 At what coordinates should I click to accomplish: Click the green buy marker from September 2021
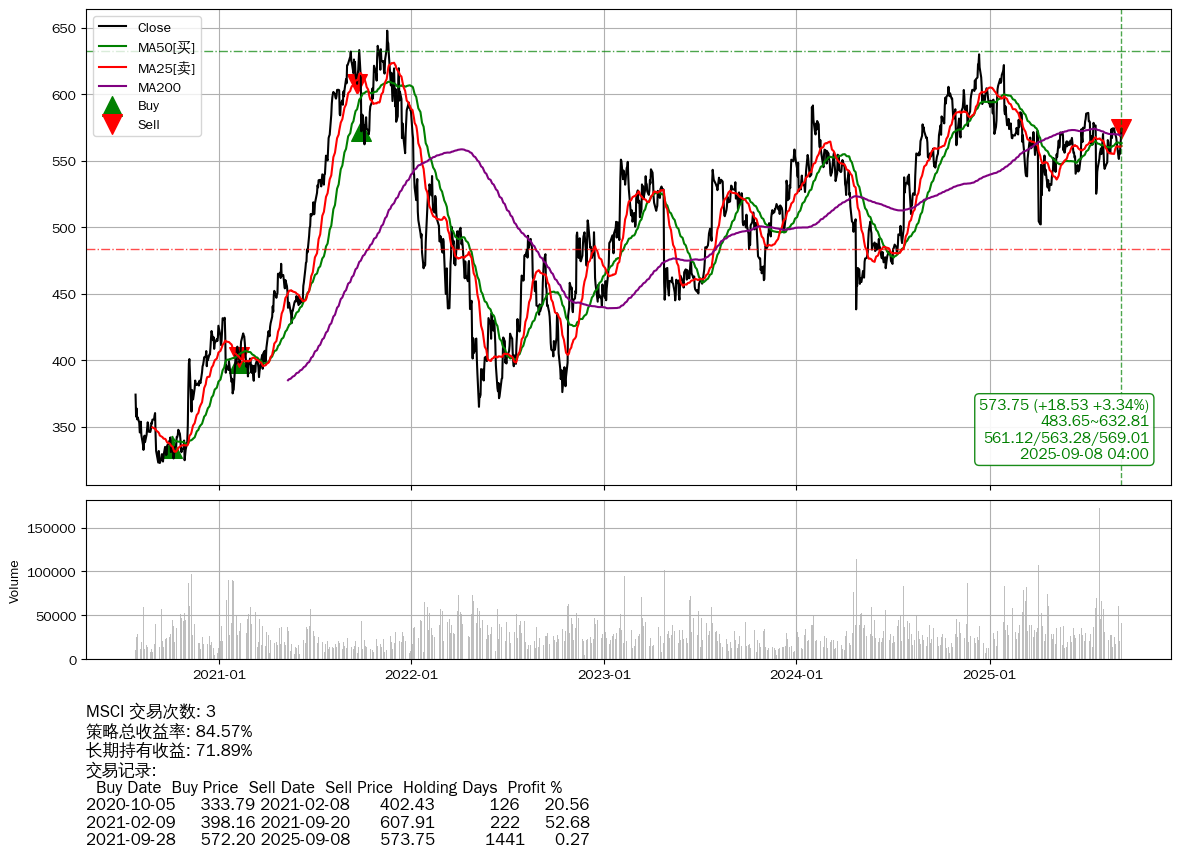click(x=361, y=133)
